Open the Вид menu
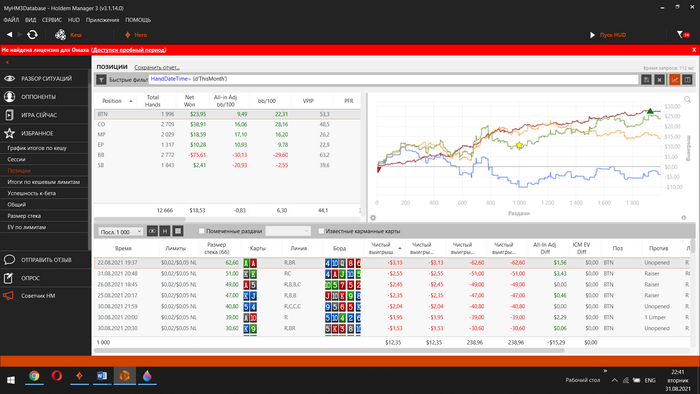 point(30,20)
